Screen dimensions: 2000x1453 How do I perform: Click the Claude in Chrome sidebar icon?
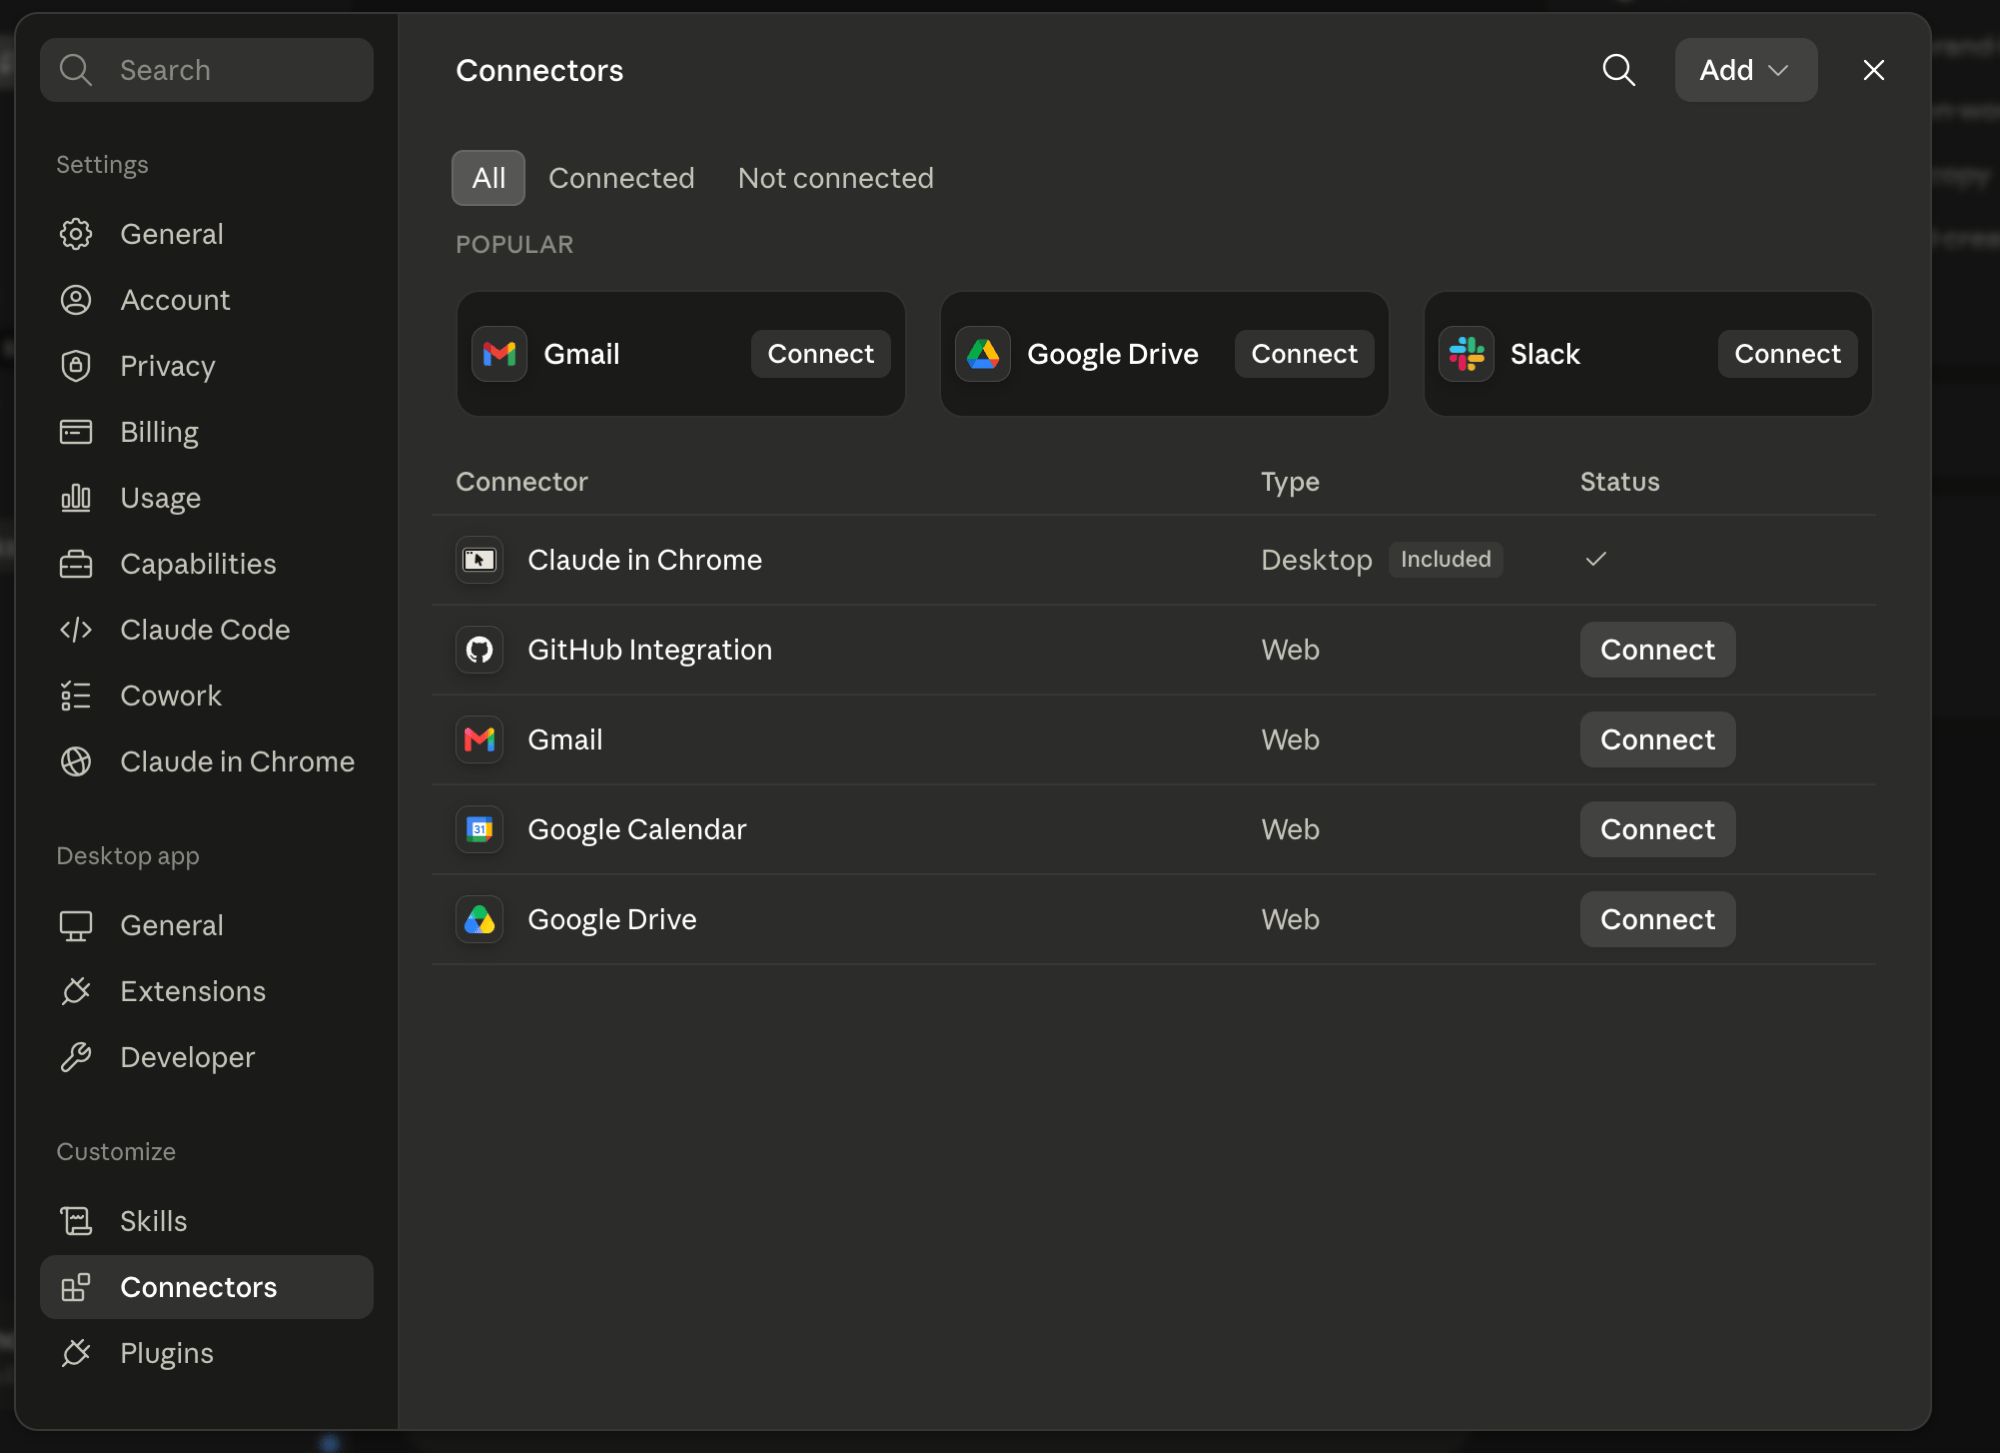click(76, 762)
